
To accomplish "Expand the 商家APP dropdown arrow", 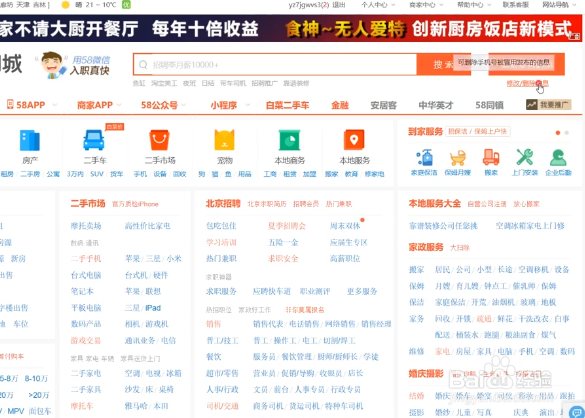I will pos(119,105).
